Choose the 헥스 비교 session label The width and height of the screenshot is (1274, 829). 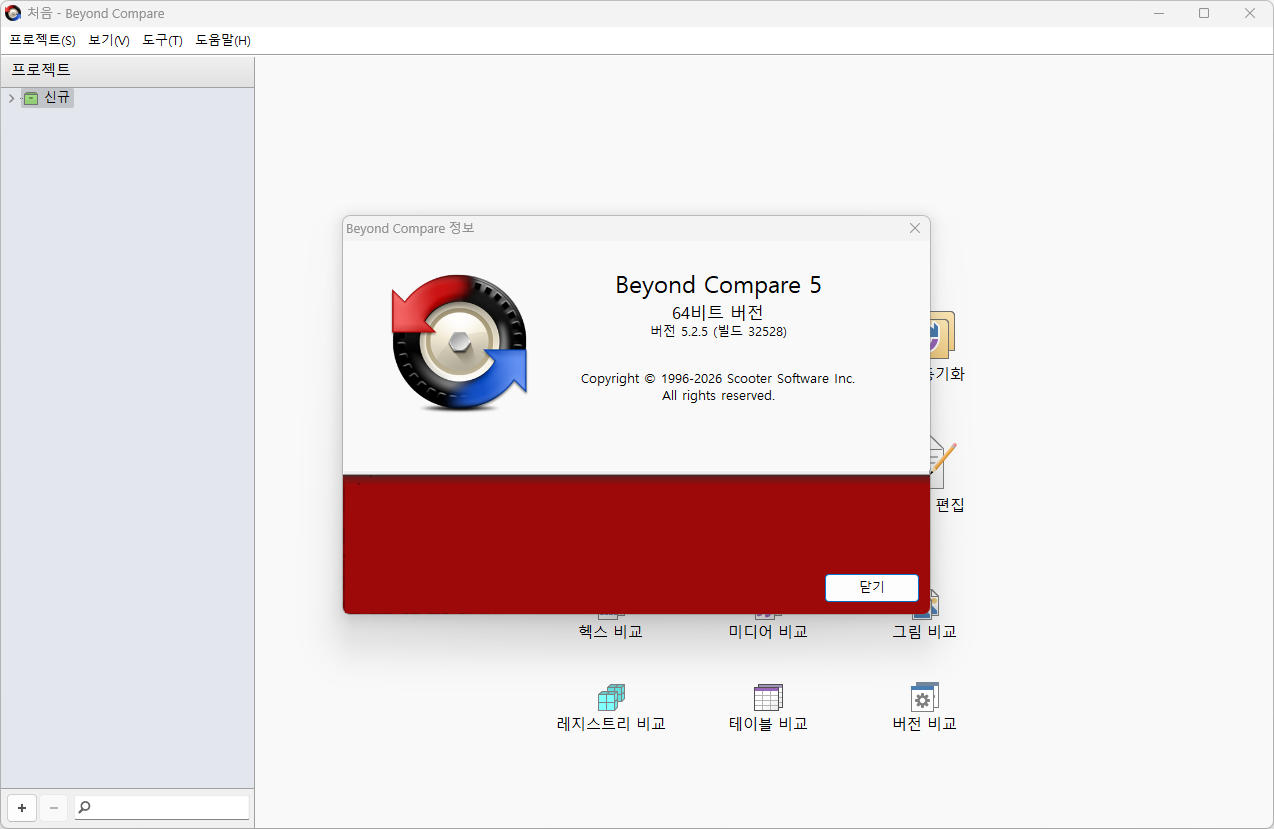[x=610, y=631]
